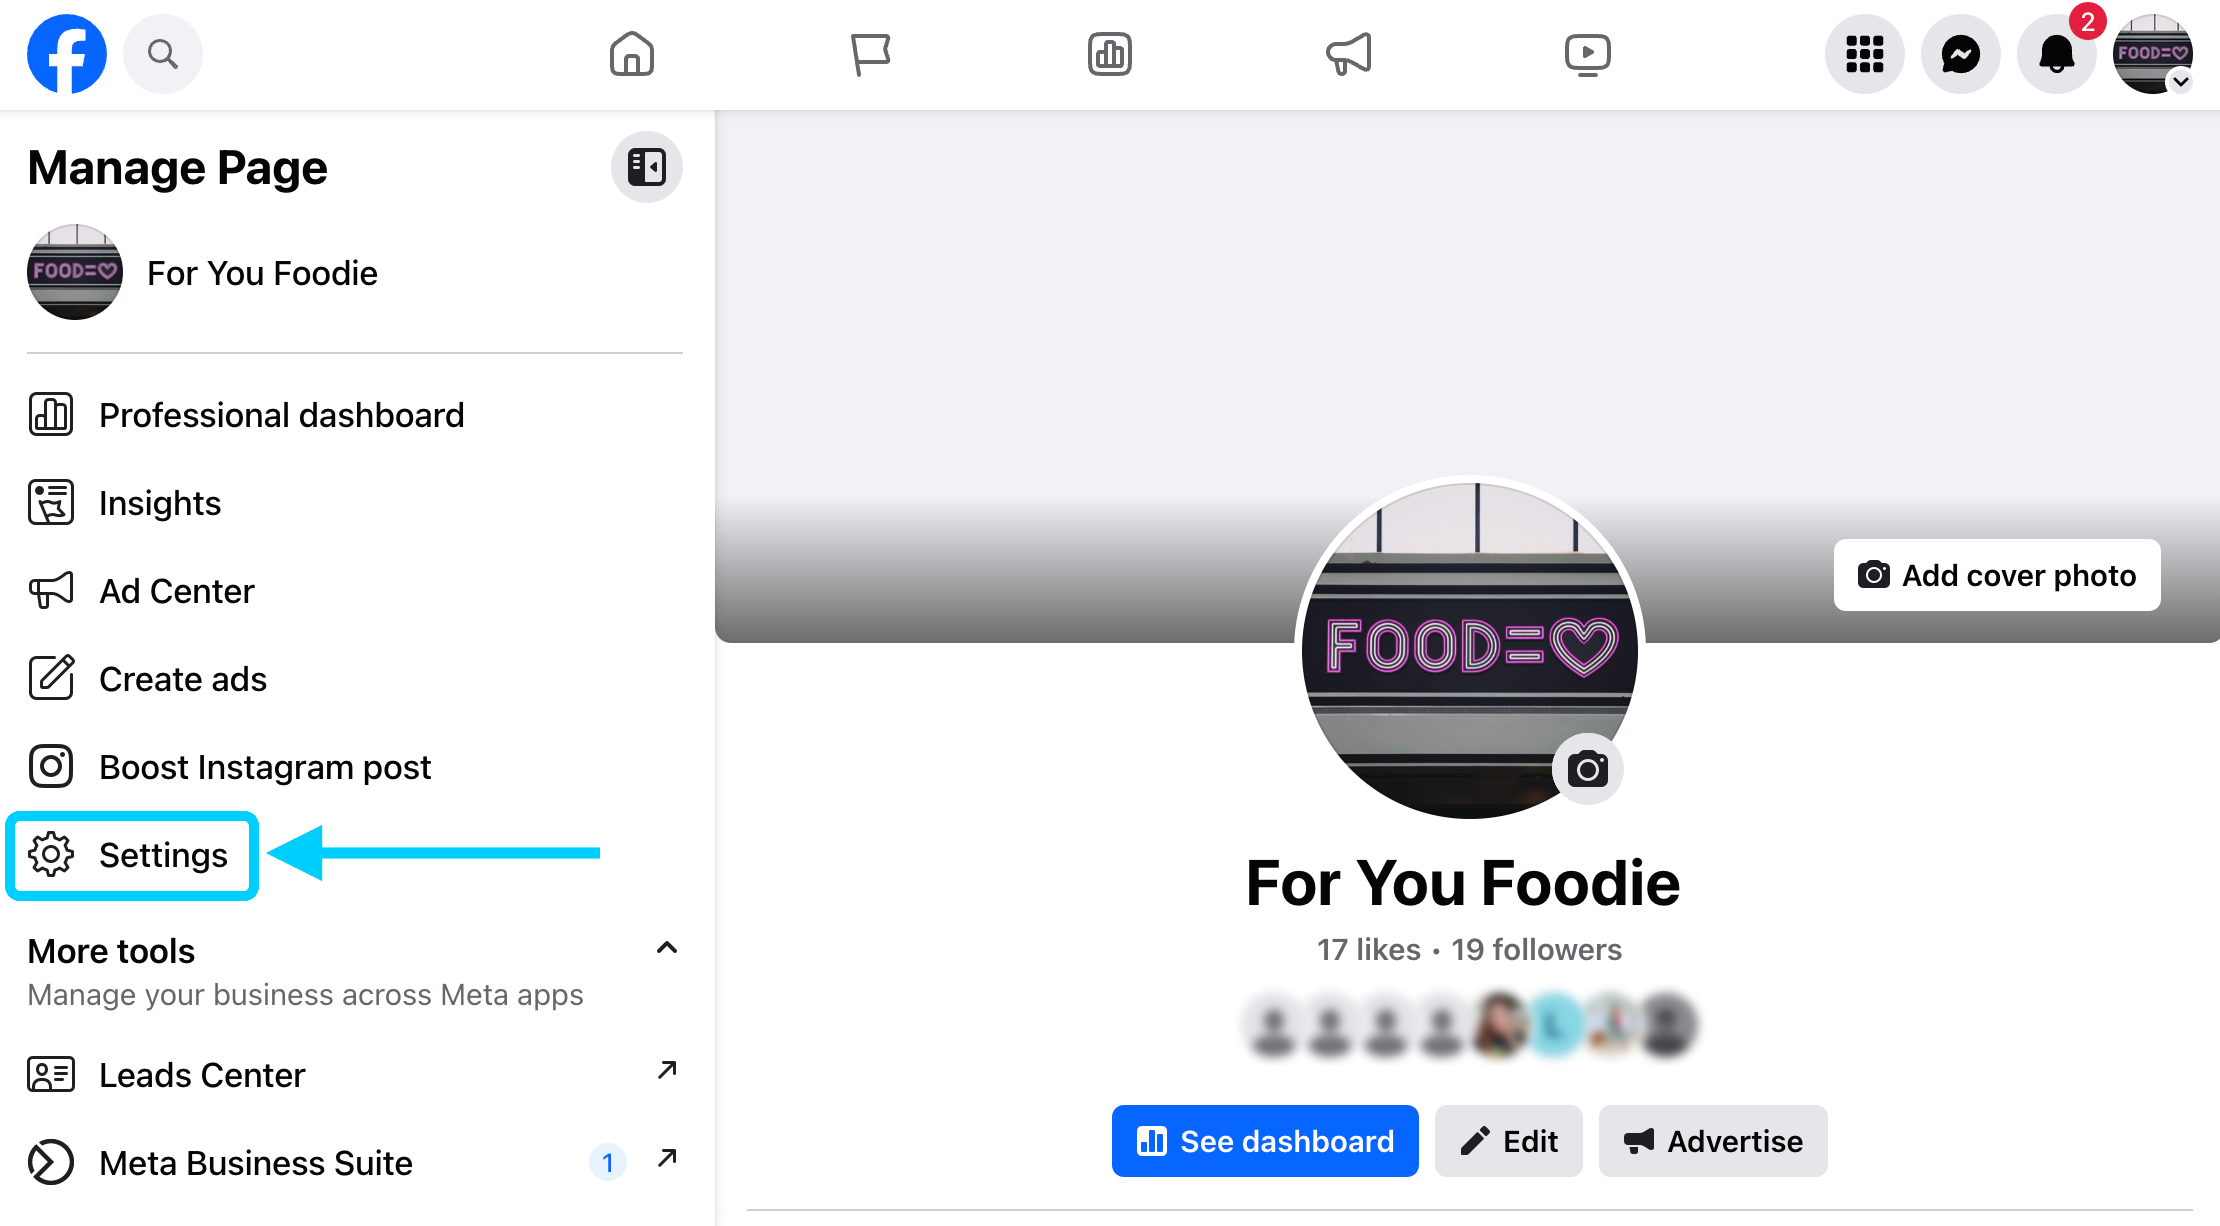This screenshot has width=2220, height=1226.
Task: Click the Facebook logo icon
Action: coord(67,54)
